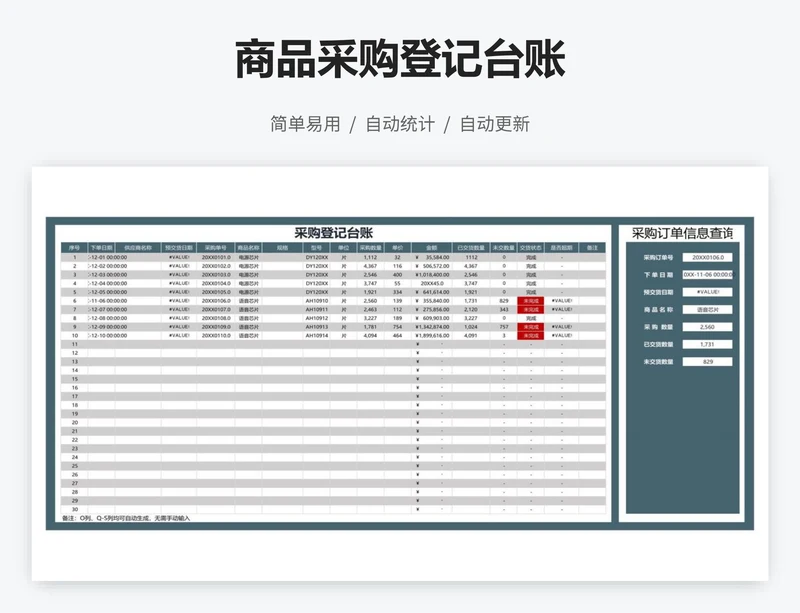Click amount cell 20XX45.0

[x=432, y=284]
